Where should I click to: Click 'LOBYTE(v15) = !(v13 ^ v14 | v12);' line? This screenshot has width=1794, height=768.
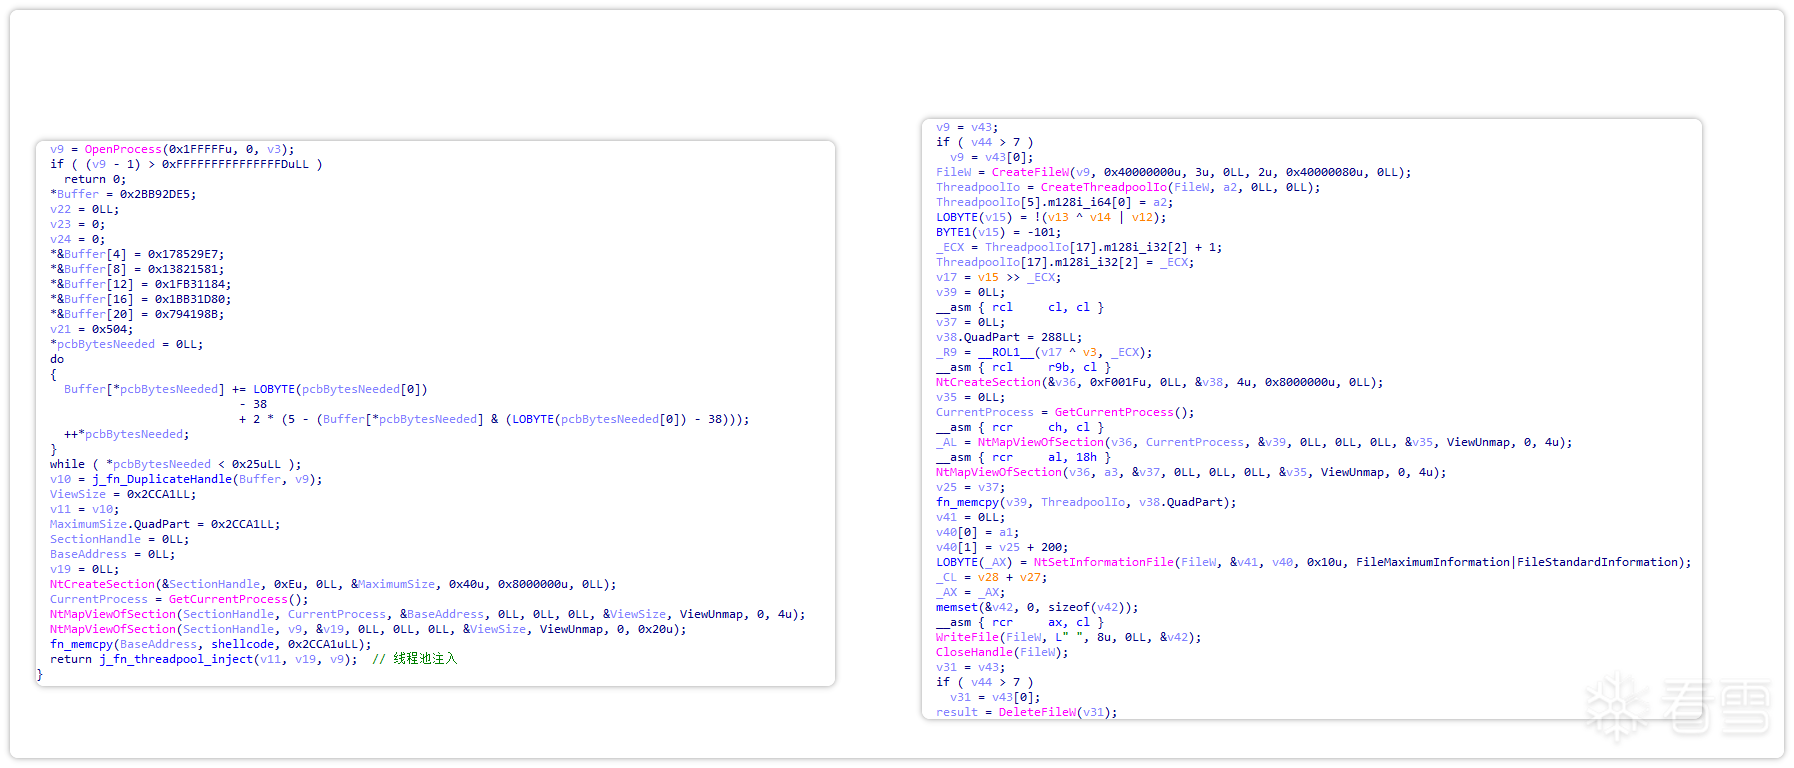[1051, 217]
